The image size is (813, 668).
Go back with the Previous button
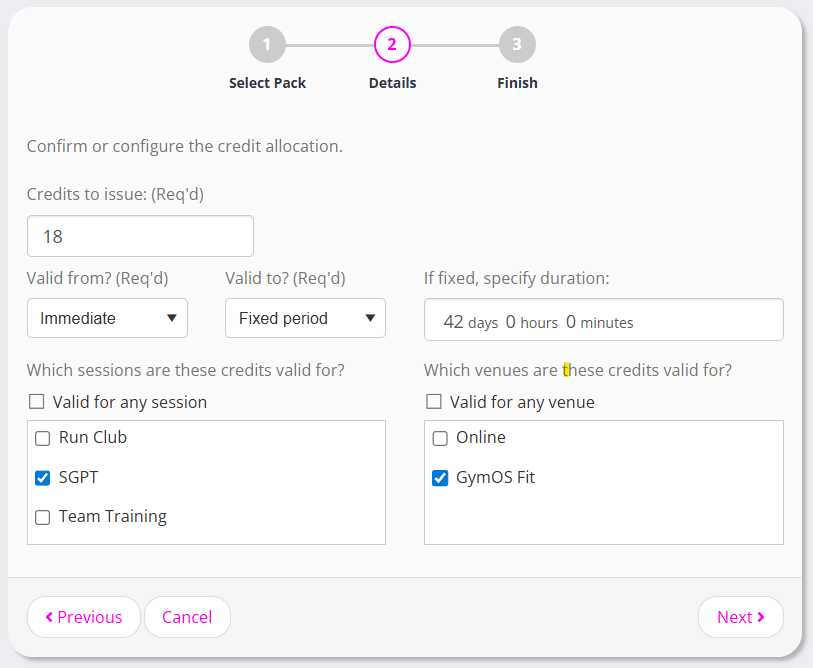tap(84, 617)
